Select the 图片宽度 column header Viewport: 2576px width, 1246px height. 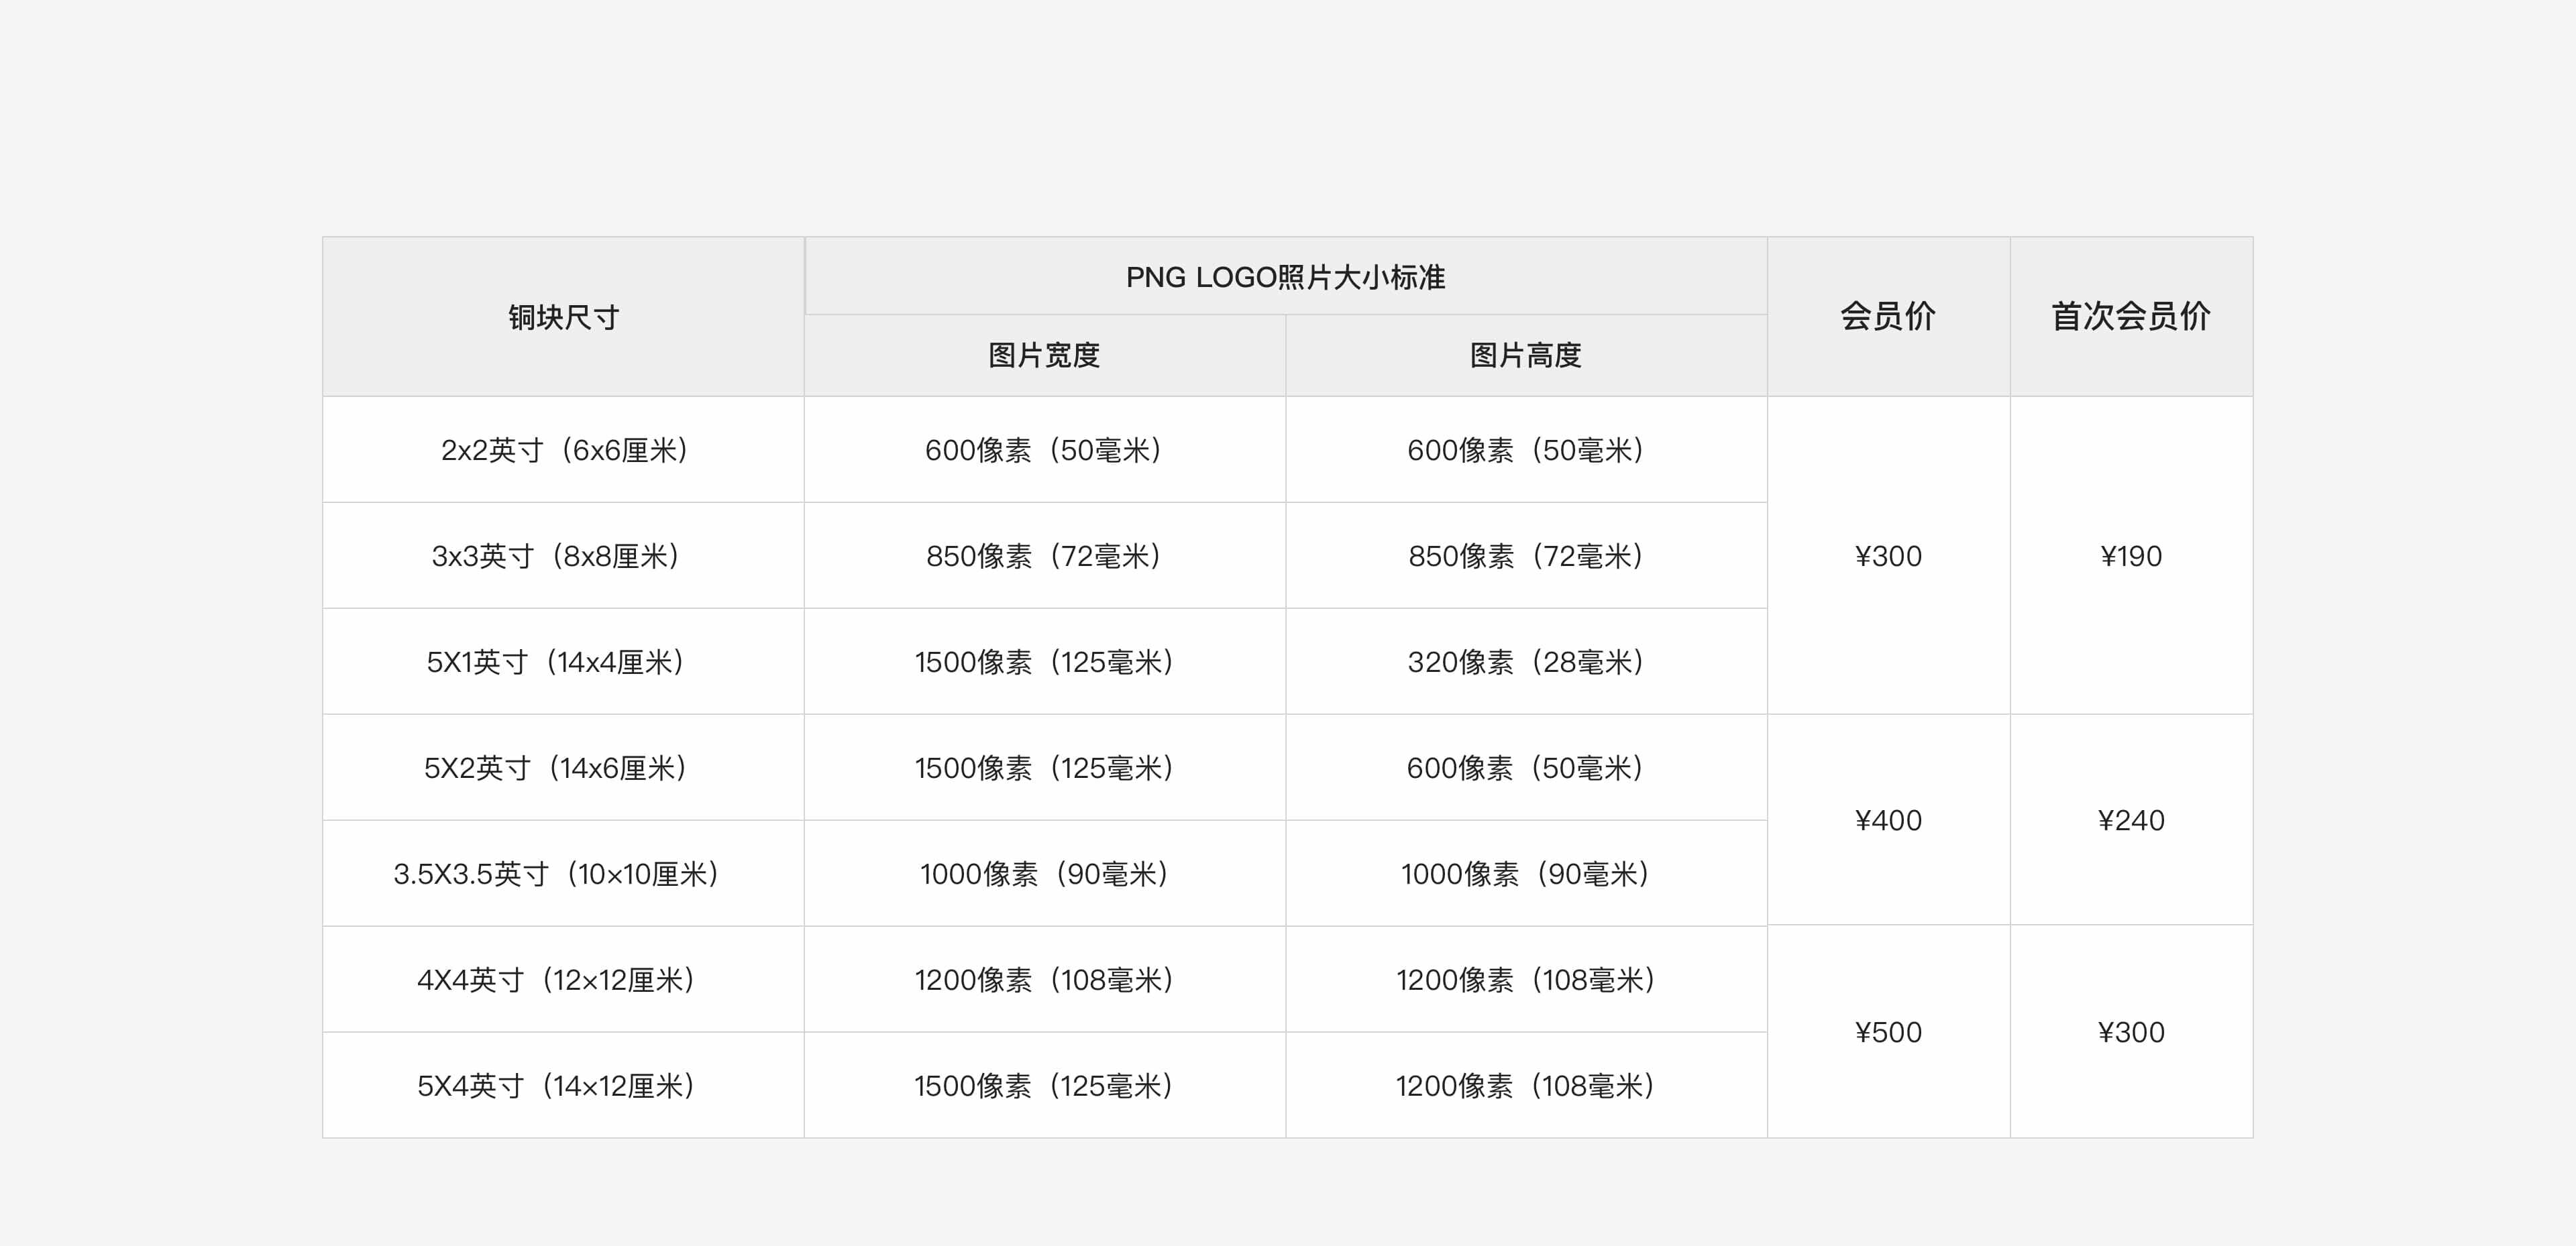(1044, 355)
